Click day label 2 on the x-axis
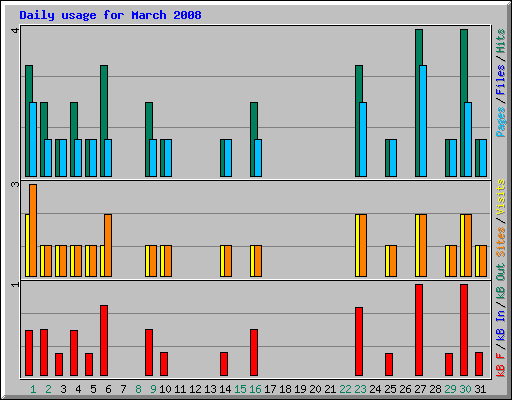 tap(48, 389)
